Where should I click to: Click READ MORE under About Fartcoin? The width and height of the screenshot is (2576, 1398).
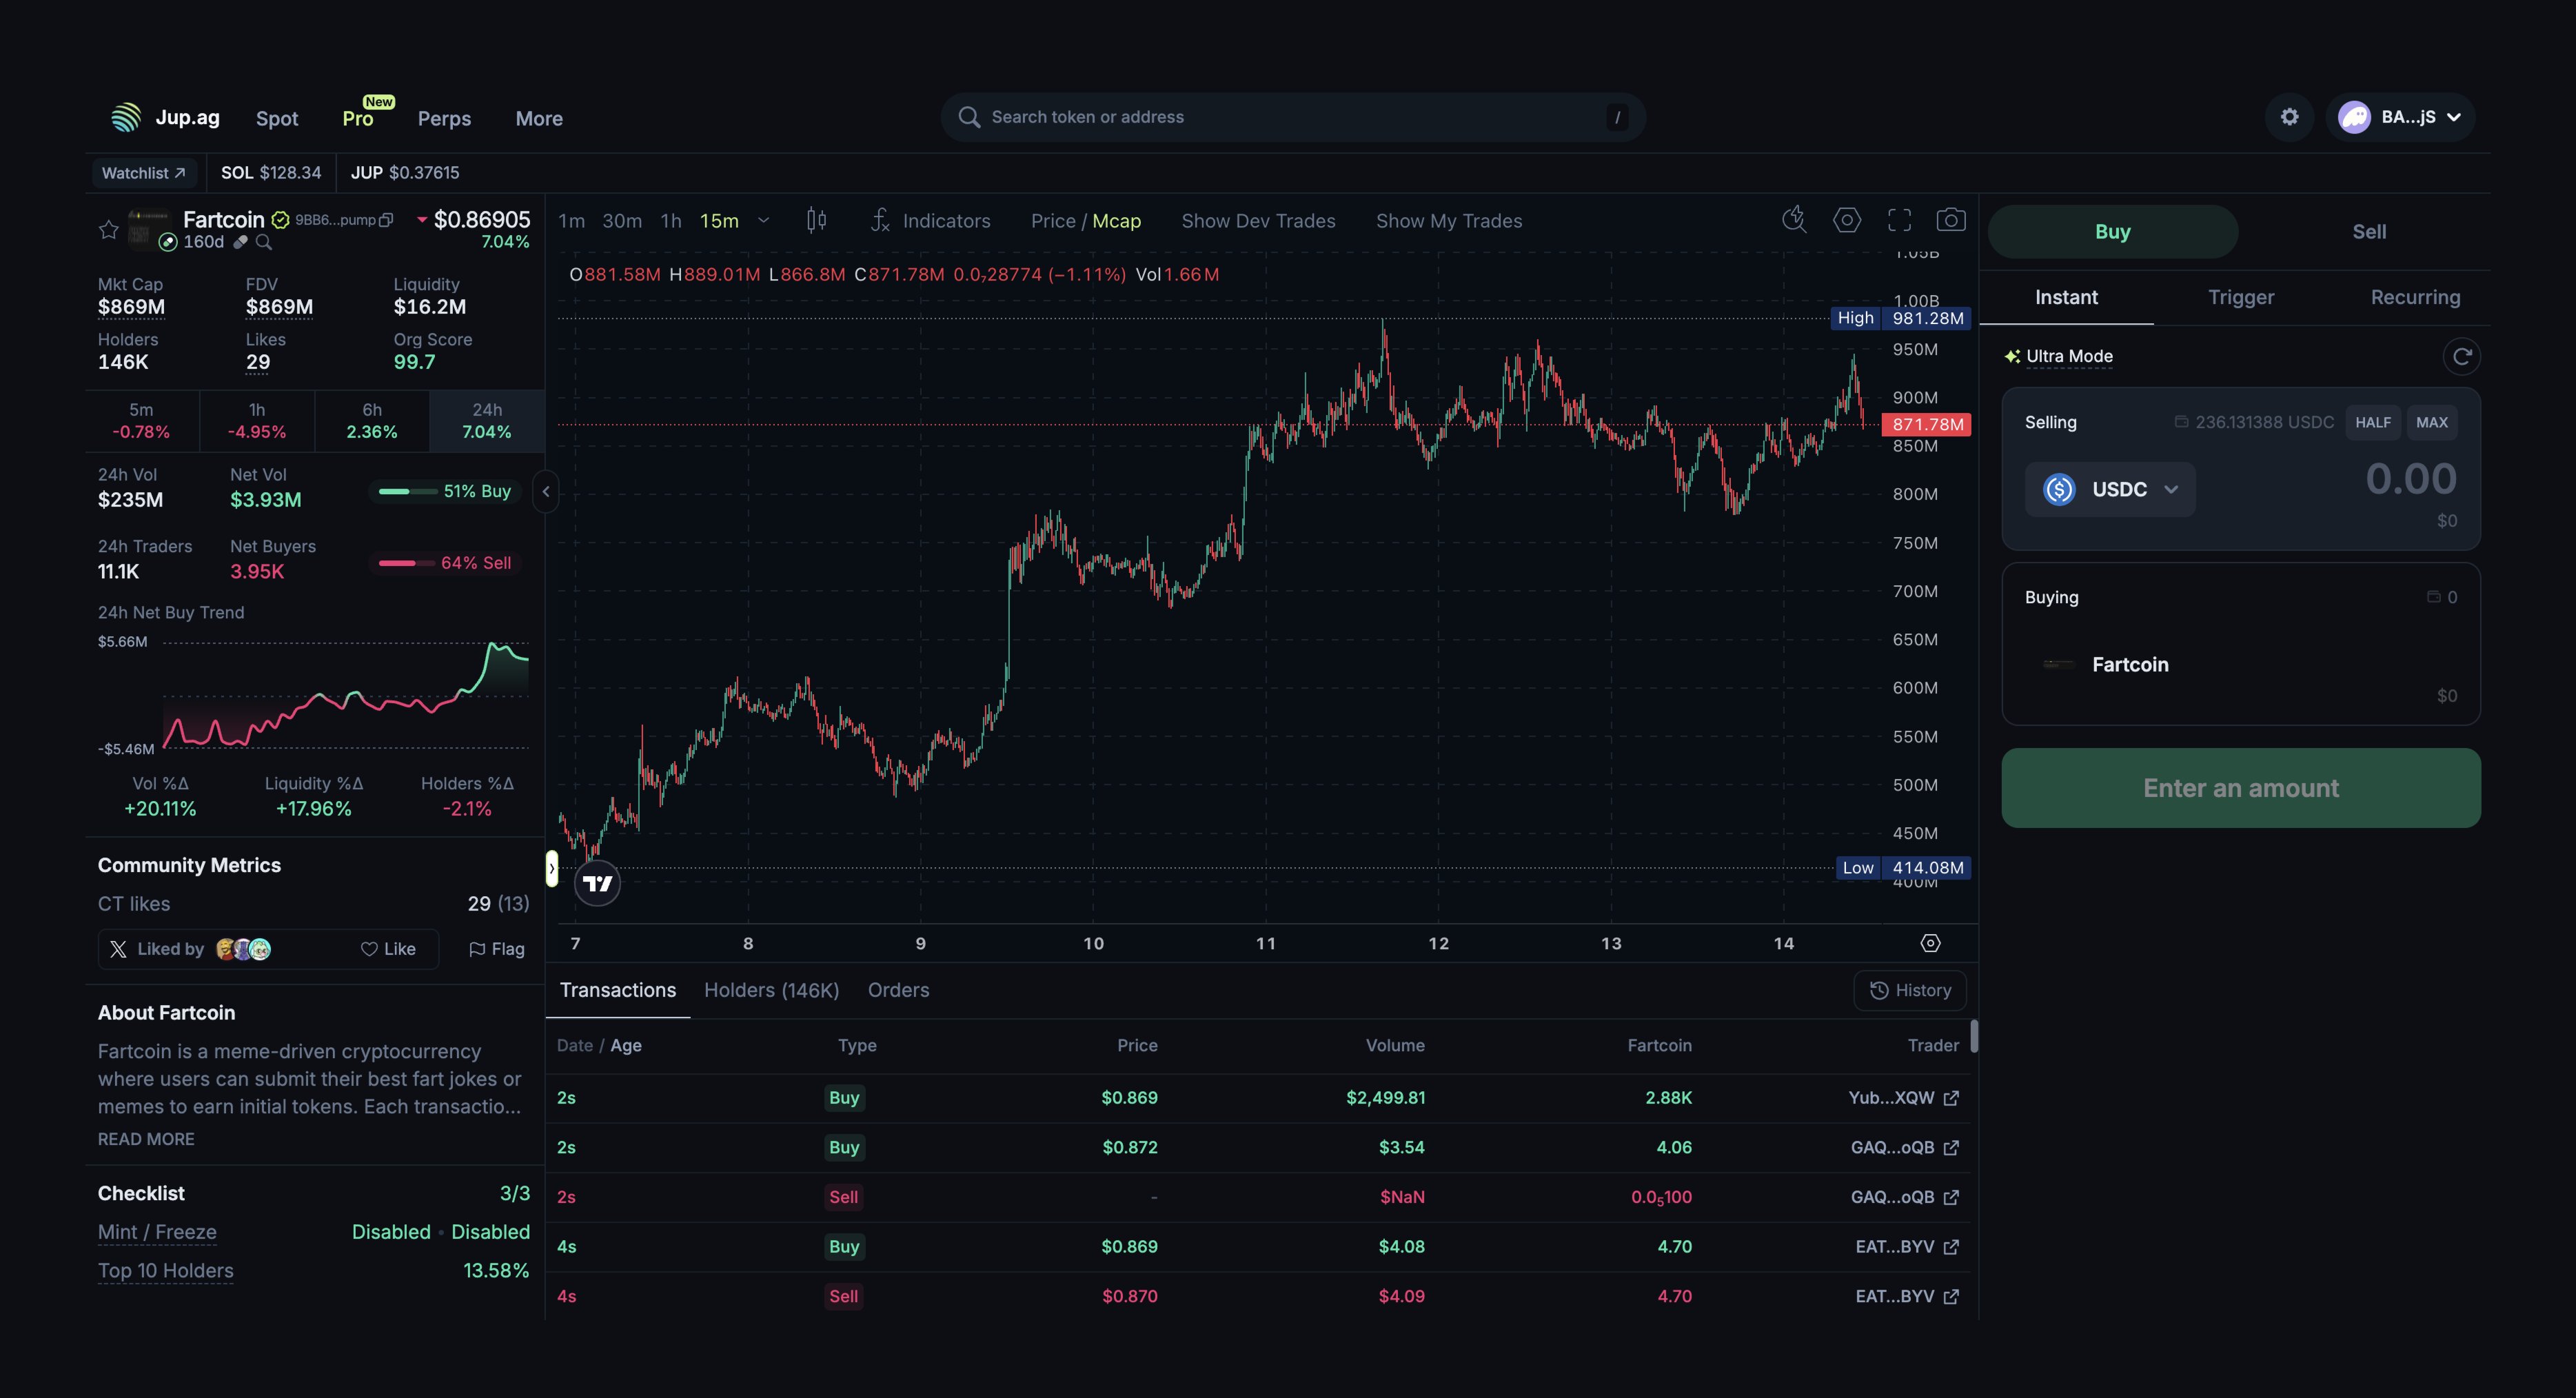pos(146,1139)
